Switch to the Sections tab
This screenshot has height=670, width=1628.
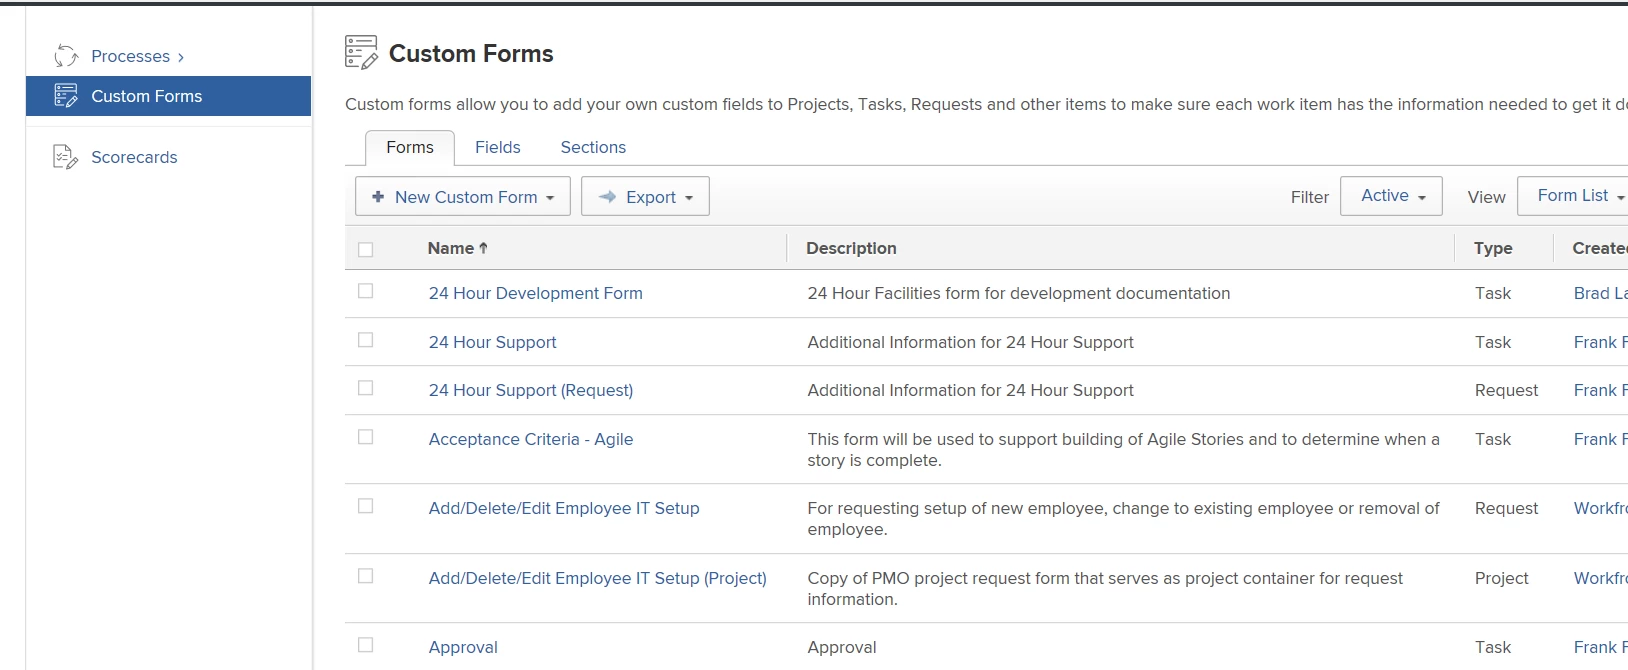(593, 147)
